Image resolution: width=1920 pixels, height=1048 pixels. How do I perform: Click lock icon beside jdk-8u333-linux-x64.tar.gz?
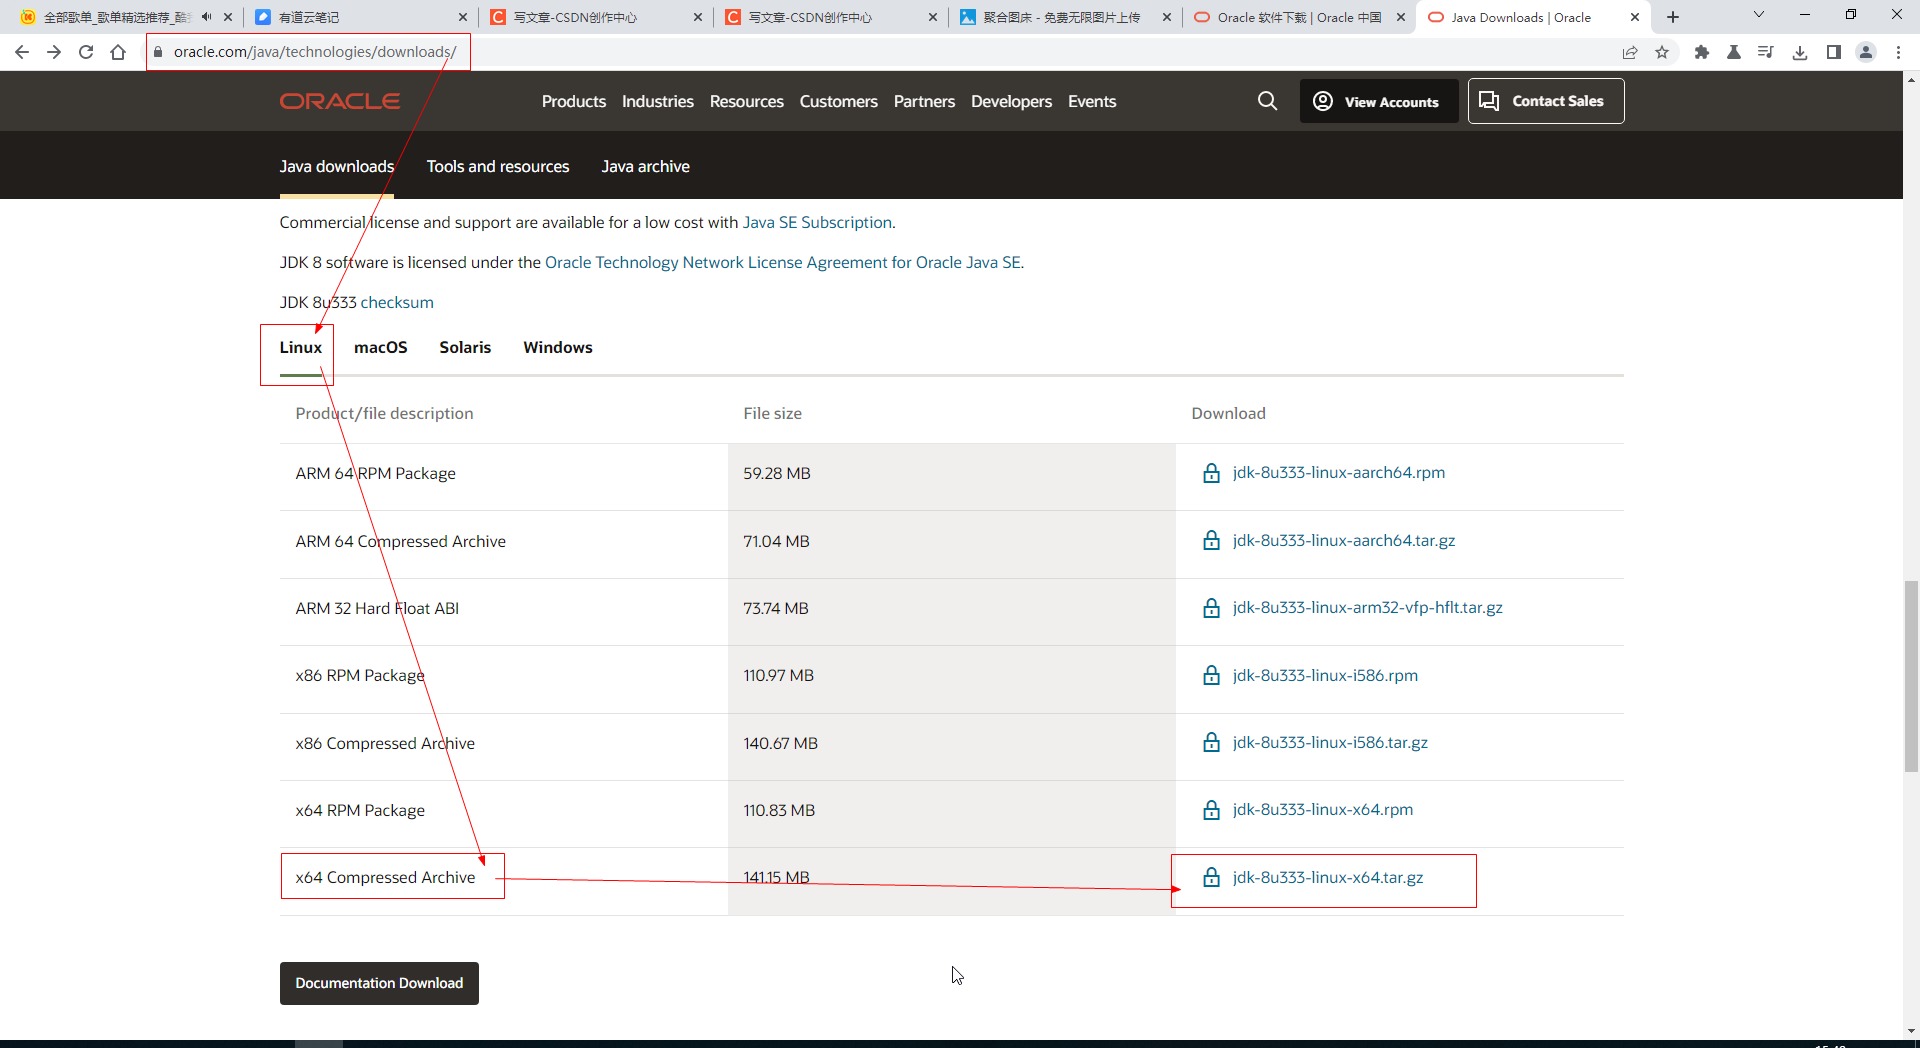[x=1211, y=877]
